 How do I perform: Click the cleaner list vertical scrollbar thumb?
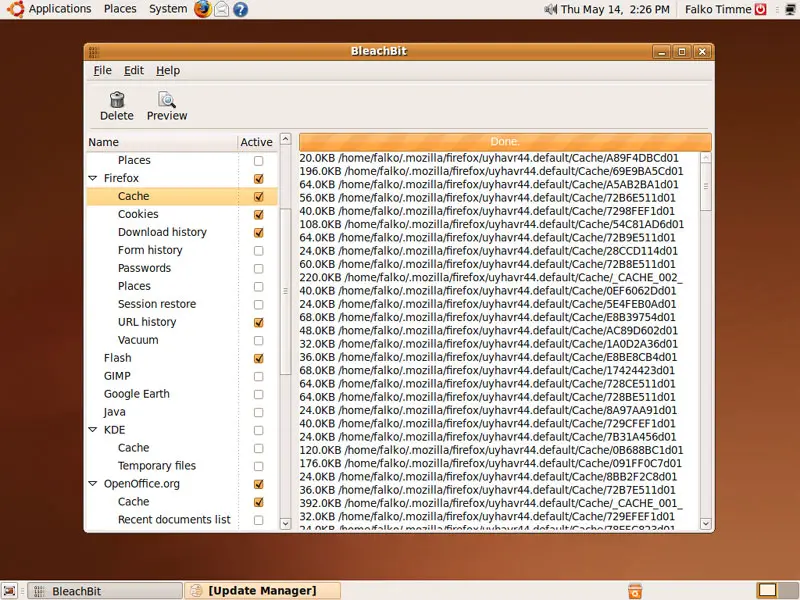[285, 291]
